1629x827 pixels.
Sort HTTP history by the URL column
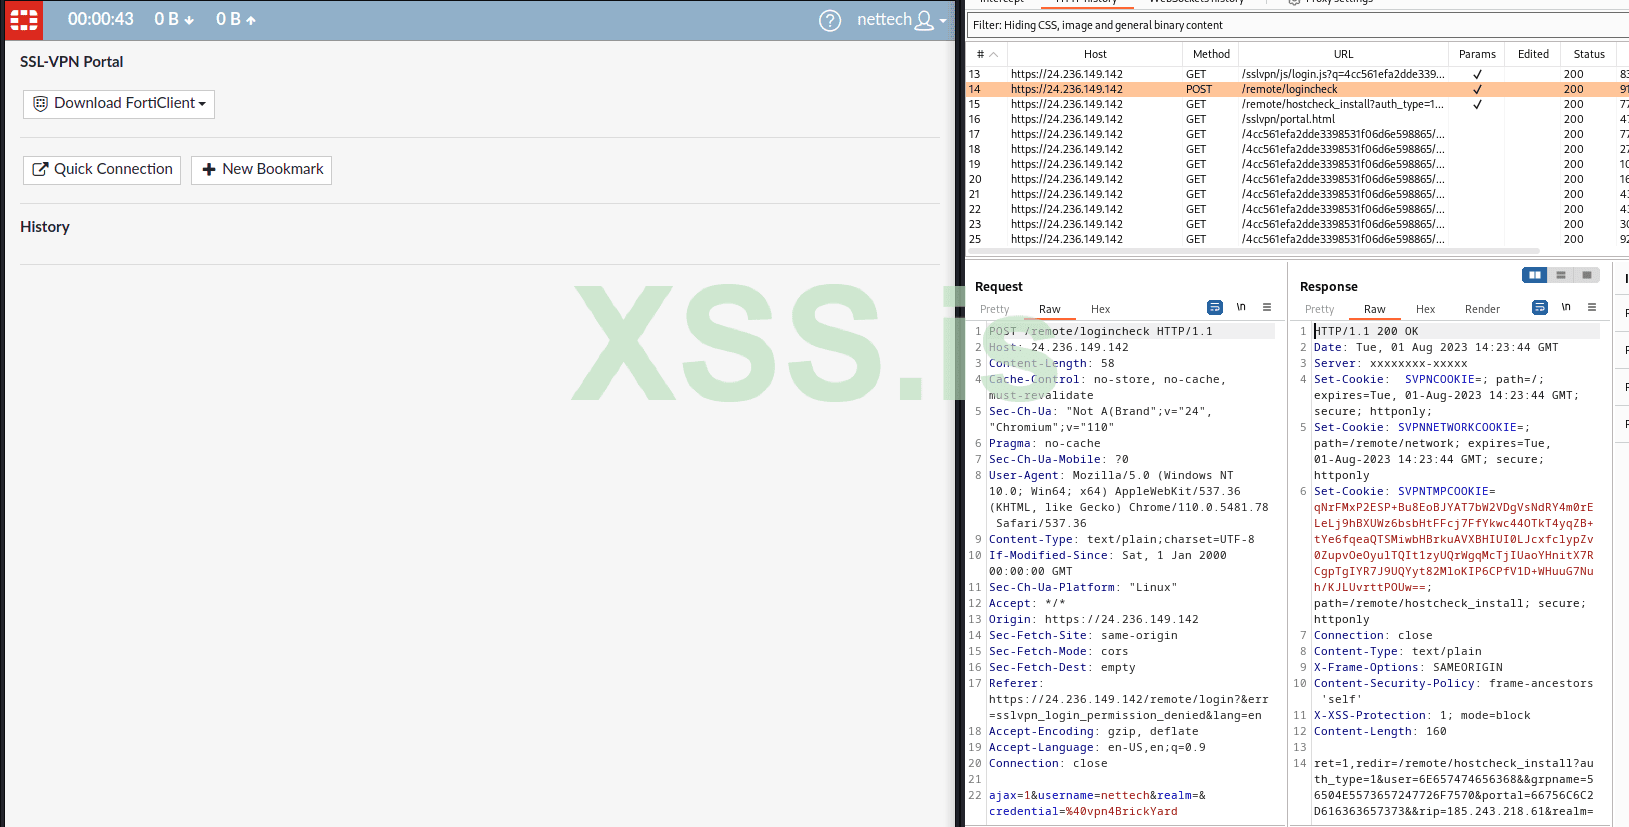tap(1343, 54)
